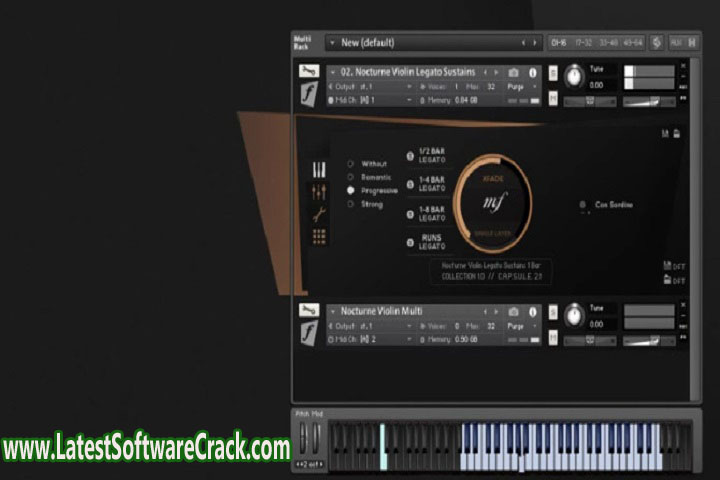
Task: Toggle the RUNS LEGATO switch
Action: pyautogui.click(x=411, y=243)
